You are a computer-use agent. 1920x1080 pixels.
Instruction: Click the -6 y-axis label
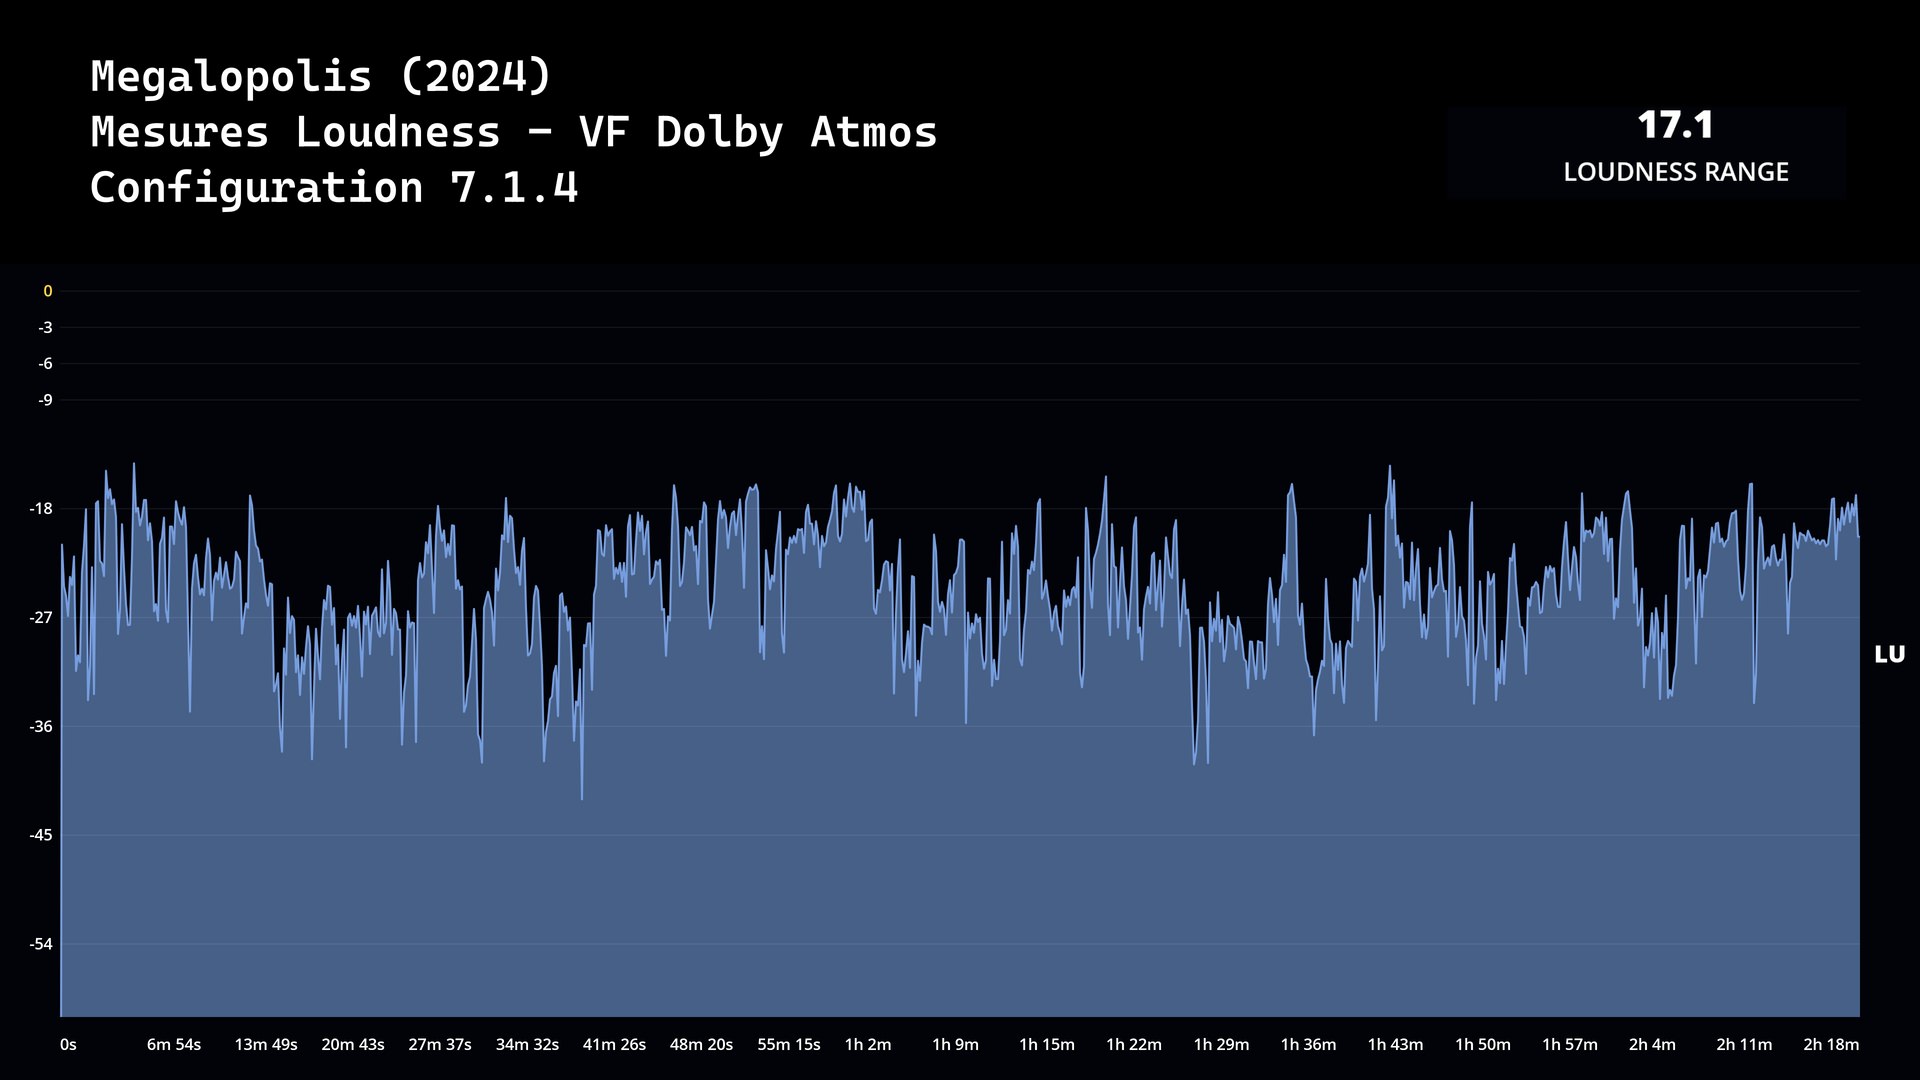click(x=45, y=364)
